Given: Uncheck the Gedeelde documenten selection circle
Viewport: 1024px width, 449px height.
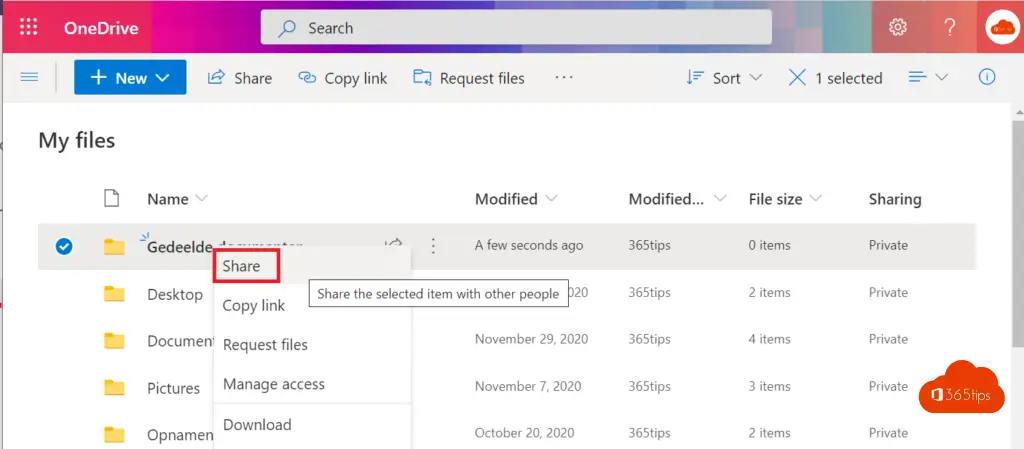Looking at the screenshot, I should 64,246.
